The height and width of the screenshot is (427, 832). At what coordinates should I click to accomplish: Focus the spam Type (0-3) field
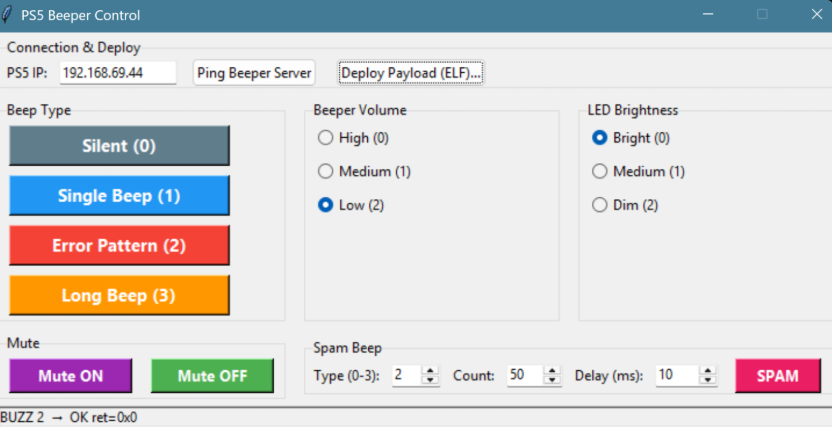pos(407,376)
